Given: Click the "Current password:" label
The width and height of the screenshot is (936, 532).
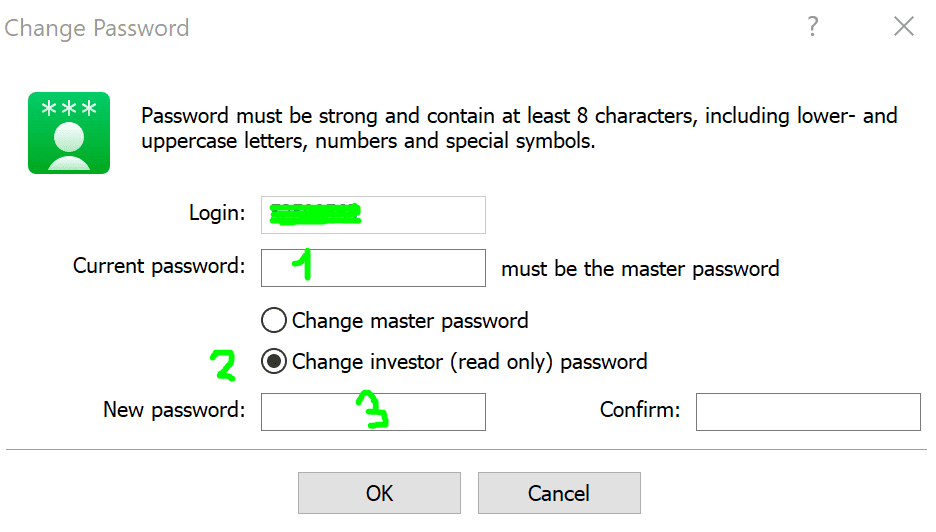Looking at the screenshot, I should [x=158, y=267].
